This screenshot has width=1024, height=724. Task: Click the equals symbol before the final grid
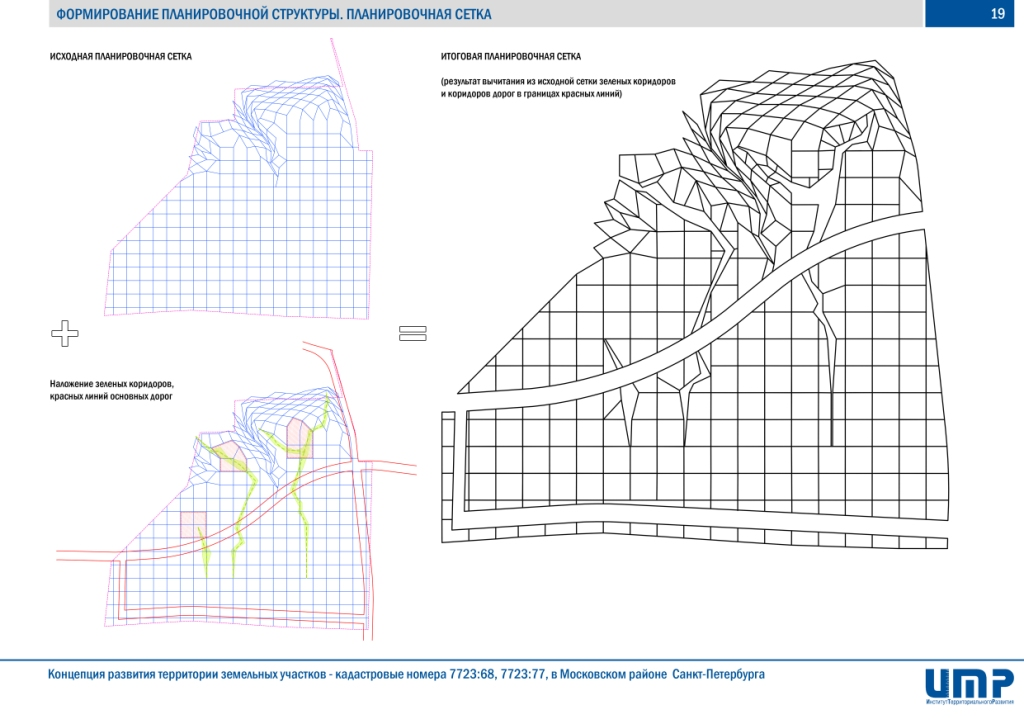point(412,334)
